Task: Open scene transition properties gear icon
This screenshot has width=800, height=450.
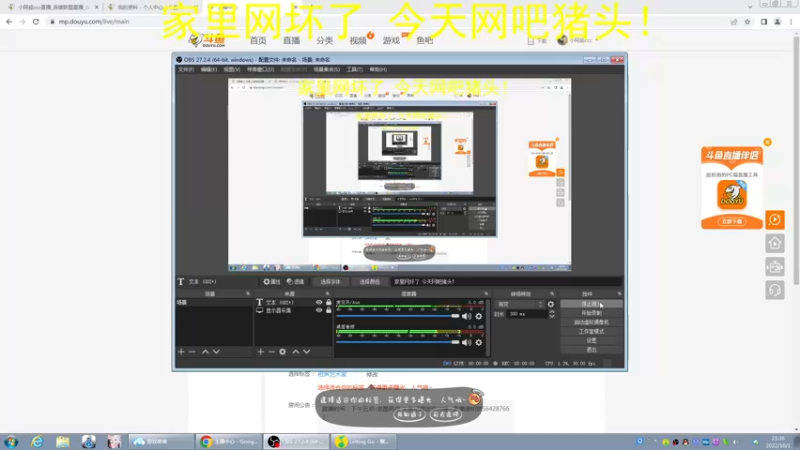Action: point(551,304)
